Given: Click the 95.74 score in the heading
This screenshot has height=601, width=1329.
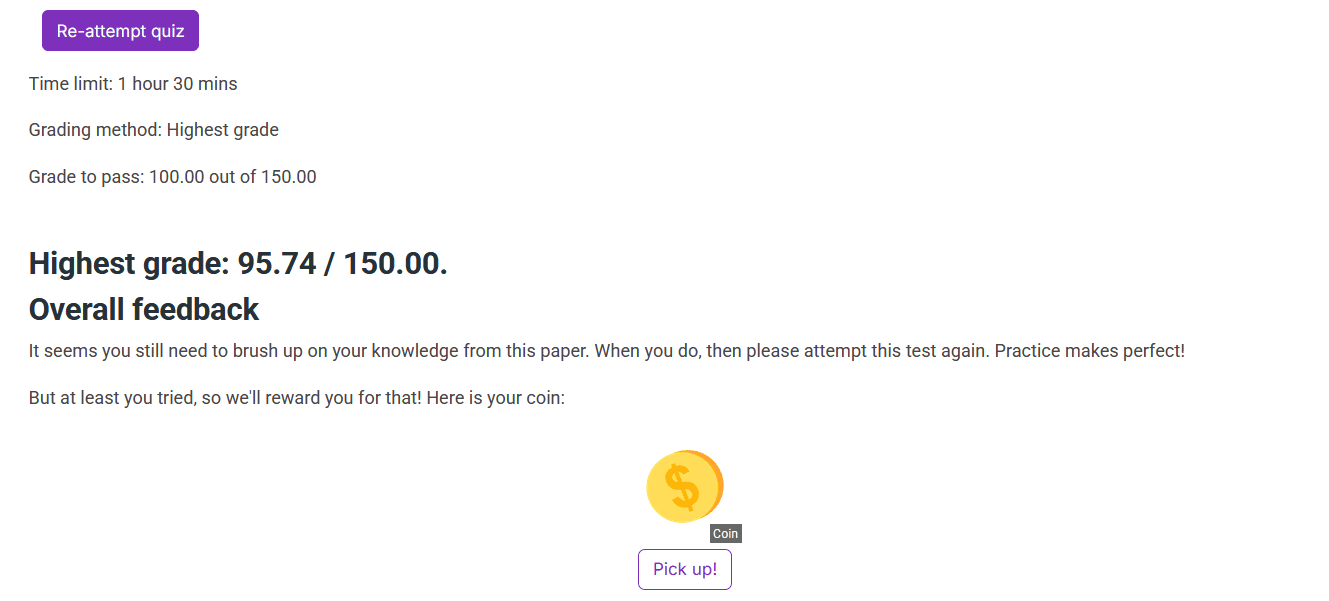Looking at the screenshot, I should point(277,264).
